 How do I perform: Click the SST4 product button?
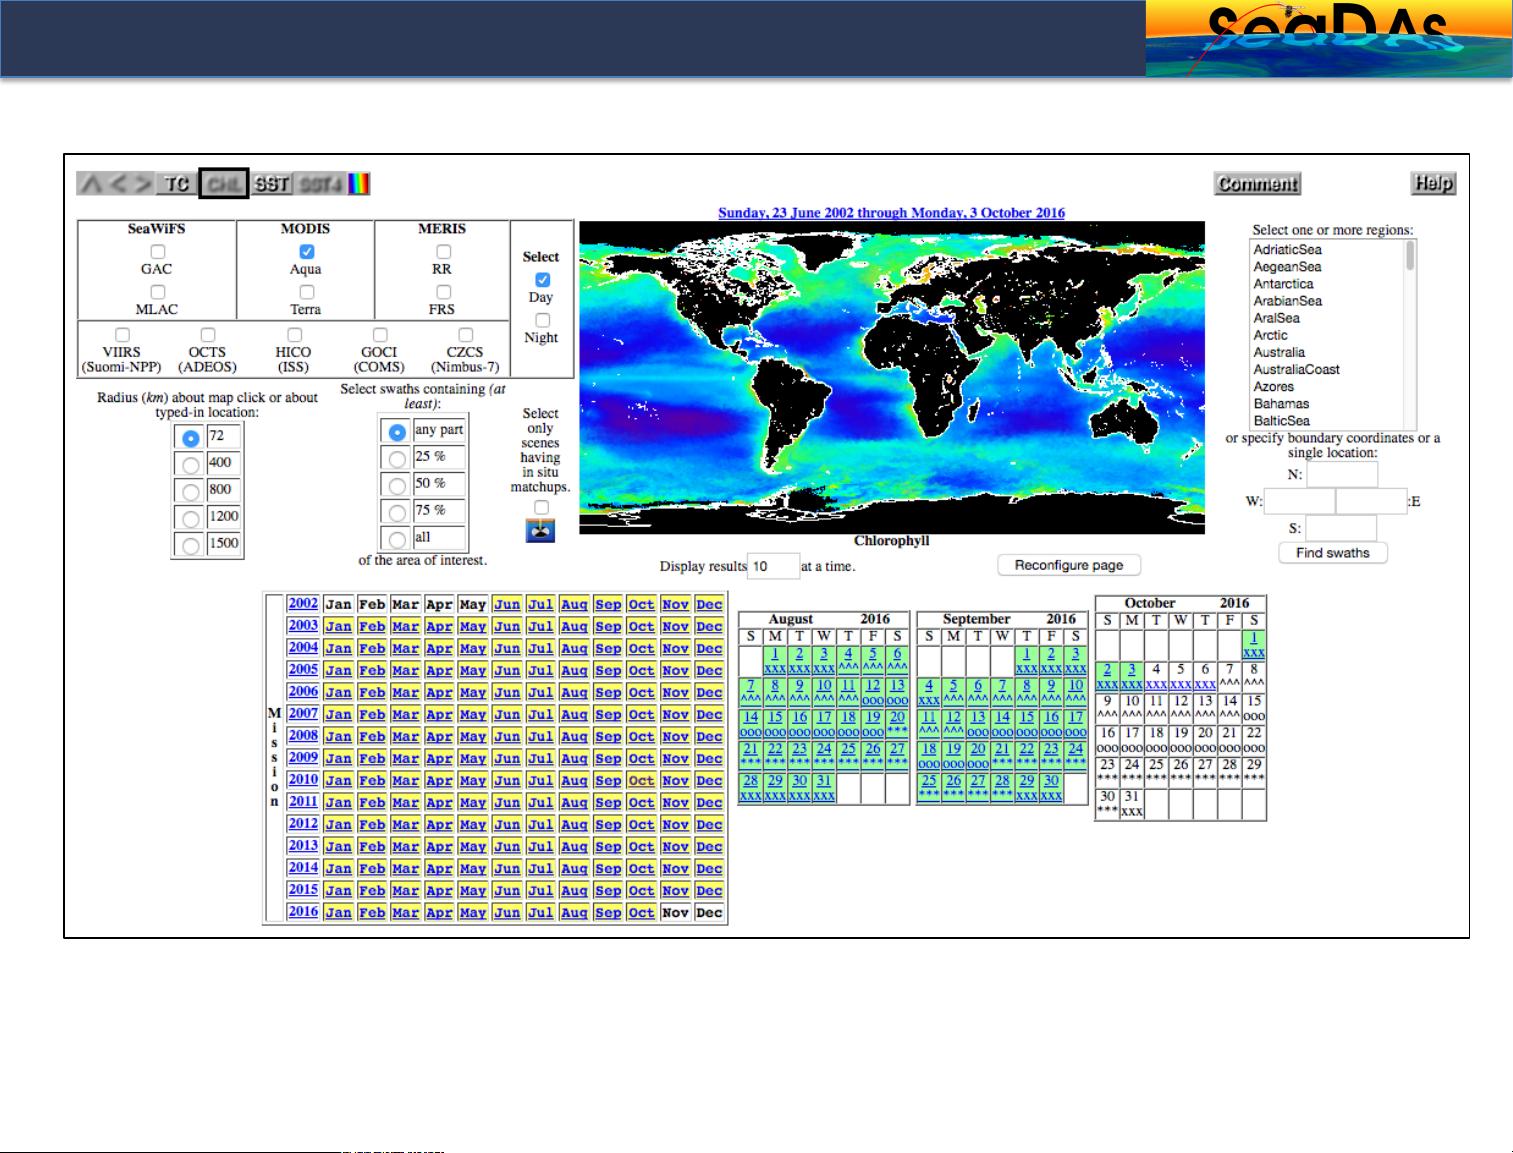[320, 184]
